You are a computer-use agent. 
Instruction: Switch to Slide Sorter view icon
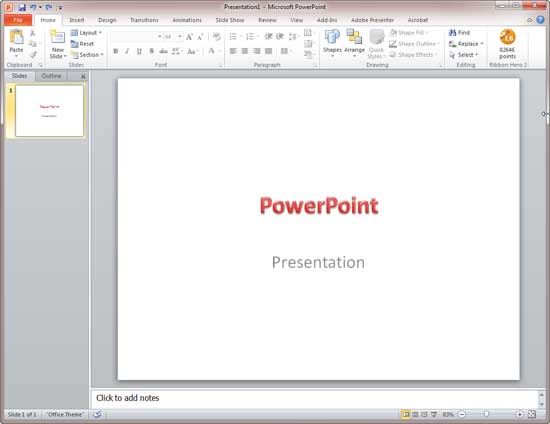coord(415,415)
